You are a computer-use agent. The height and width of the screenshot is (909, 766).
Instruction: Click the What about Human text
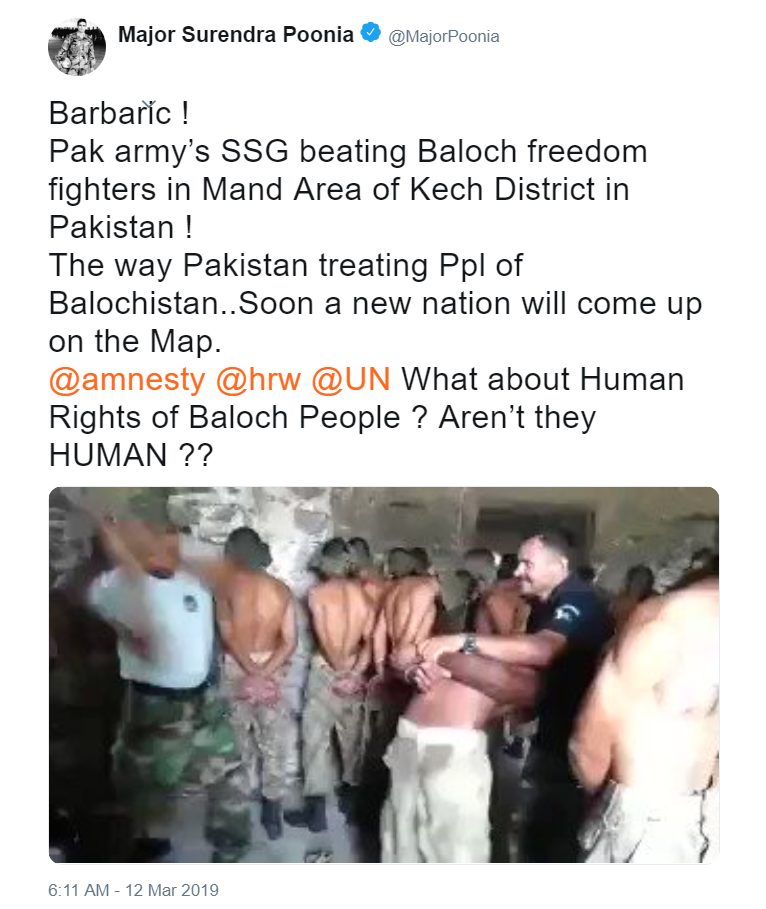point(543,380)
